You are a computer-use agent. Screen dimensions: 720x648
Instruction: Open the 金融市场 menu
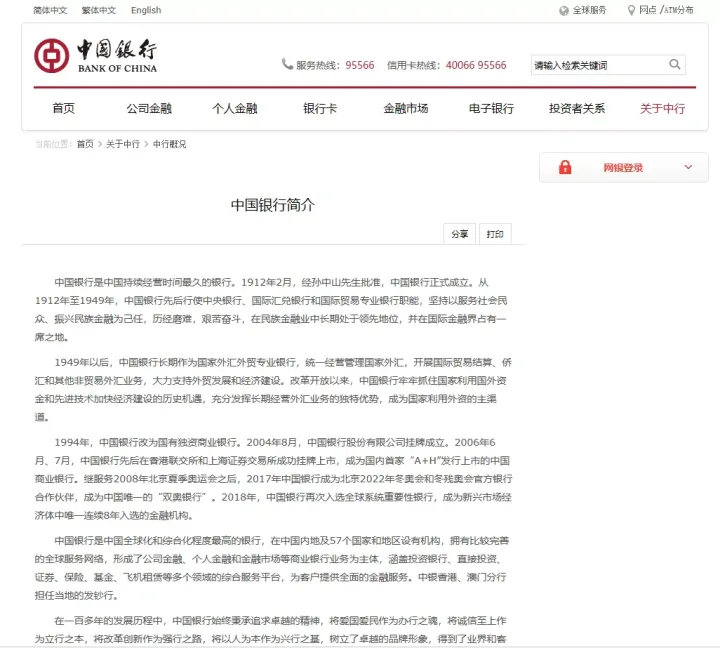coord(406,108)
